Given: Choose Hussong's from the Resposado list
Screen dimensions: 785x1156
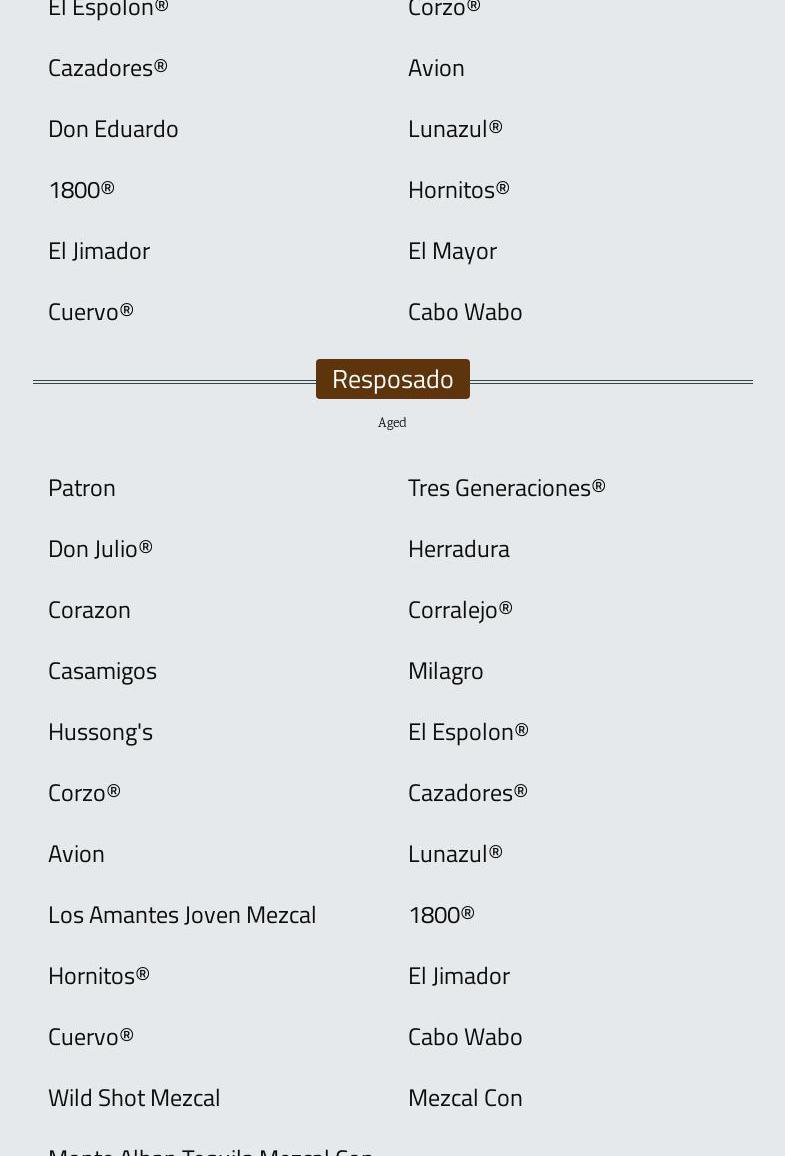Looking at the screenshot, I should pos(100,732).
